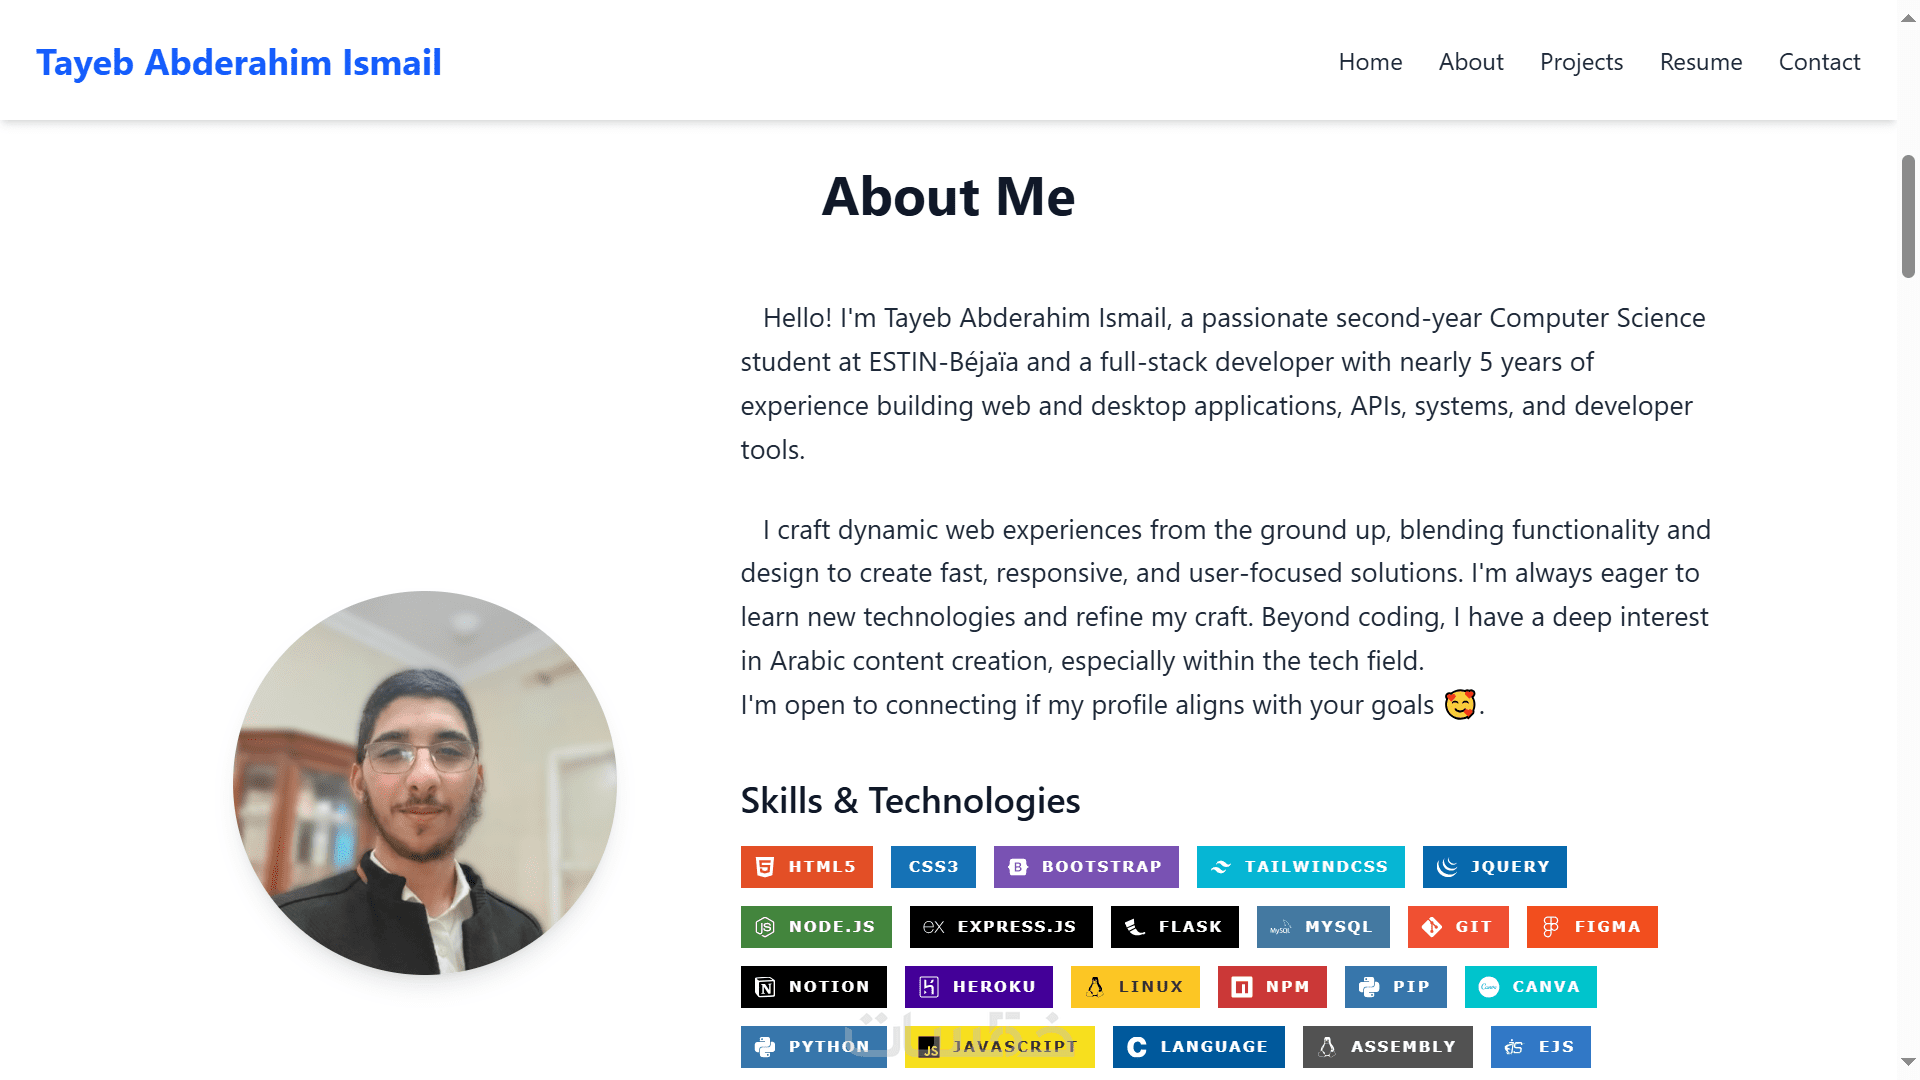Click the Notion badge icon
This screenshot has height=1080, width=1920.
(x=765, y=987)
